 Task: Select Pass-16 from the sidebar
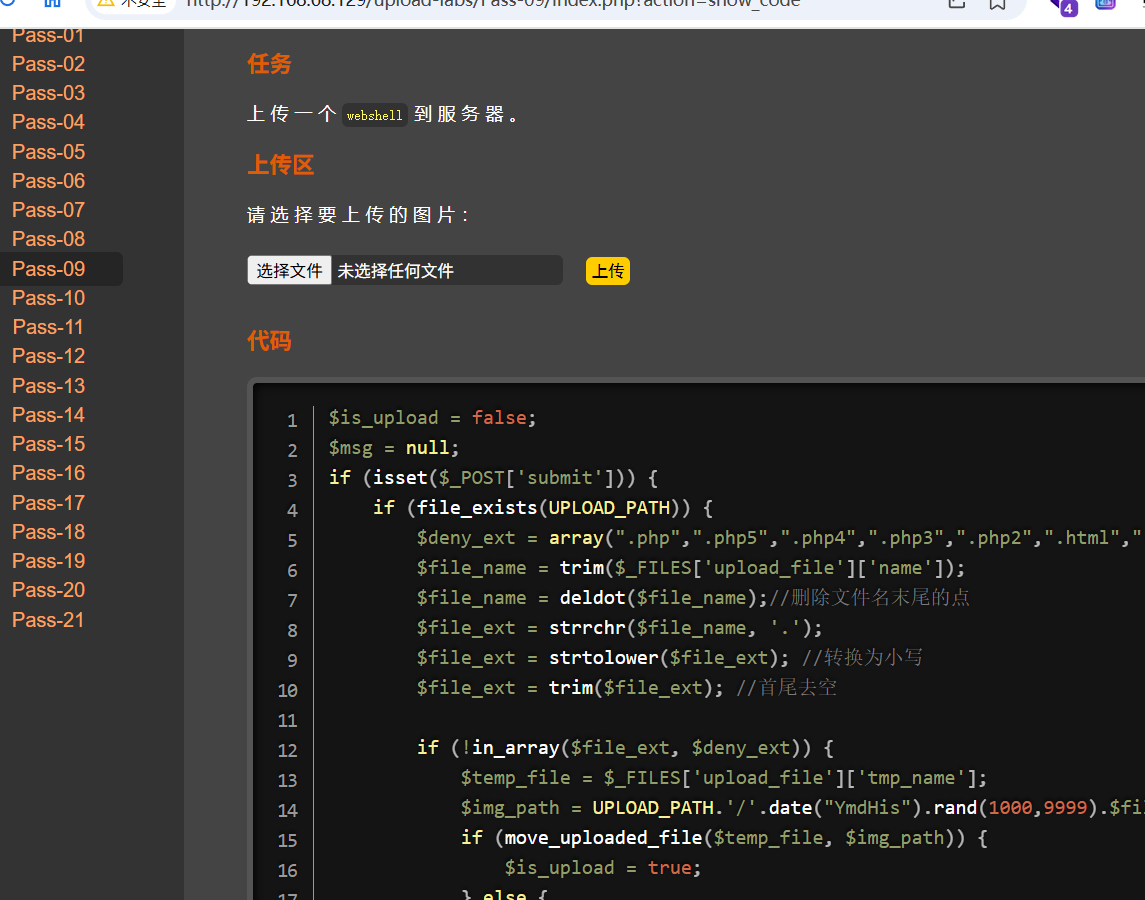(x=48, y=473)
